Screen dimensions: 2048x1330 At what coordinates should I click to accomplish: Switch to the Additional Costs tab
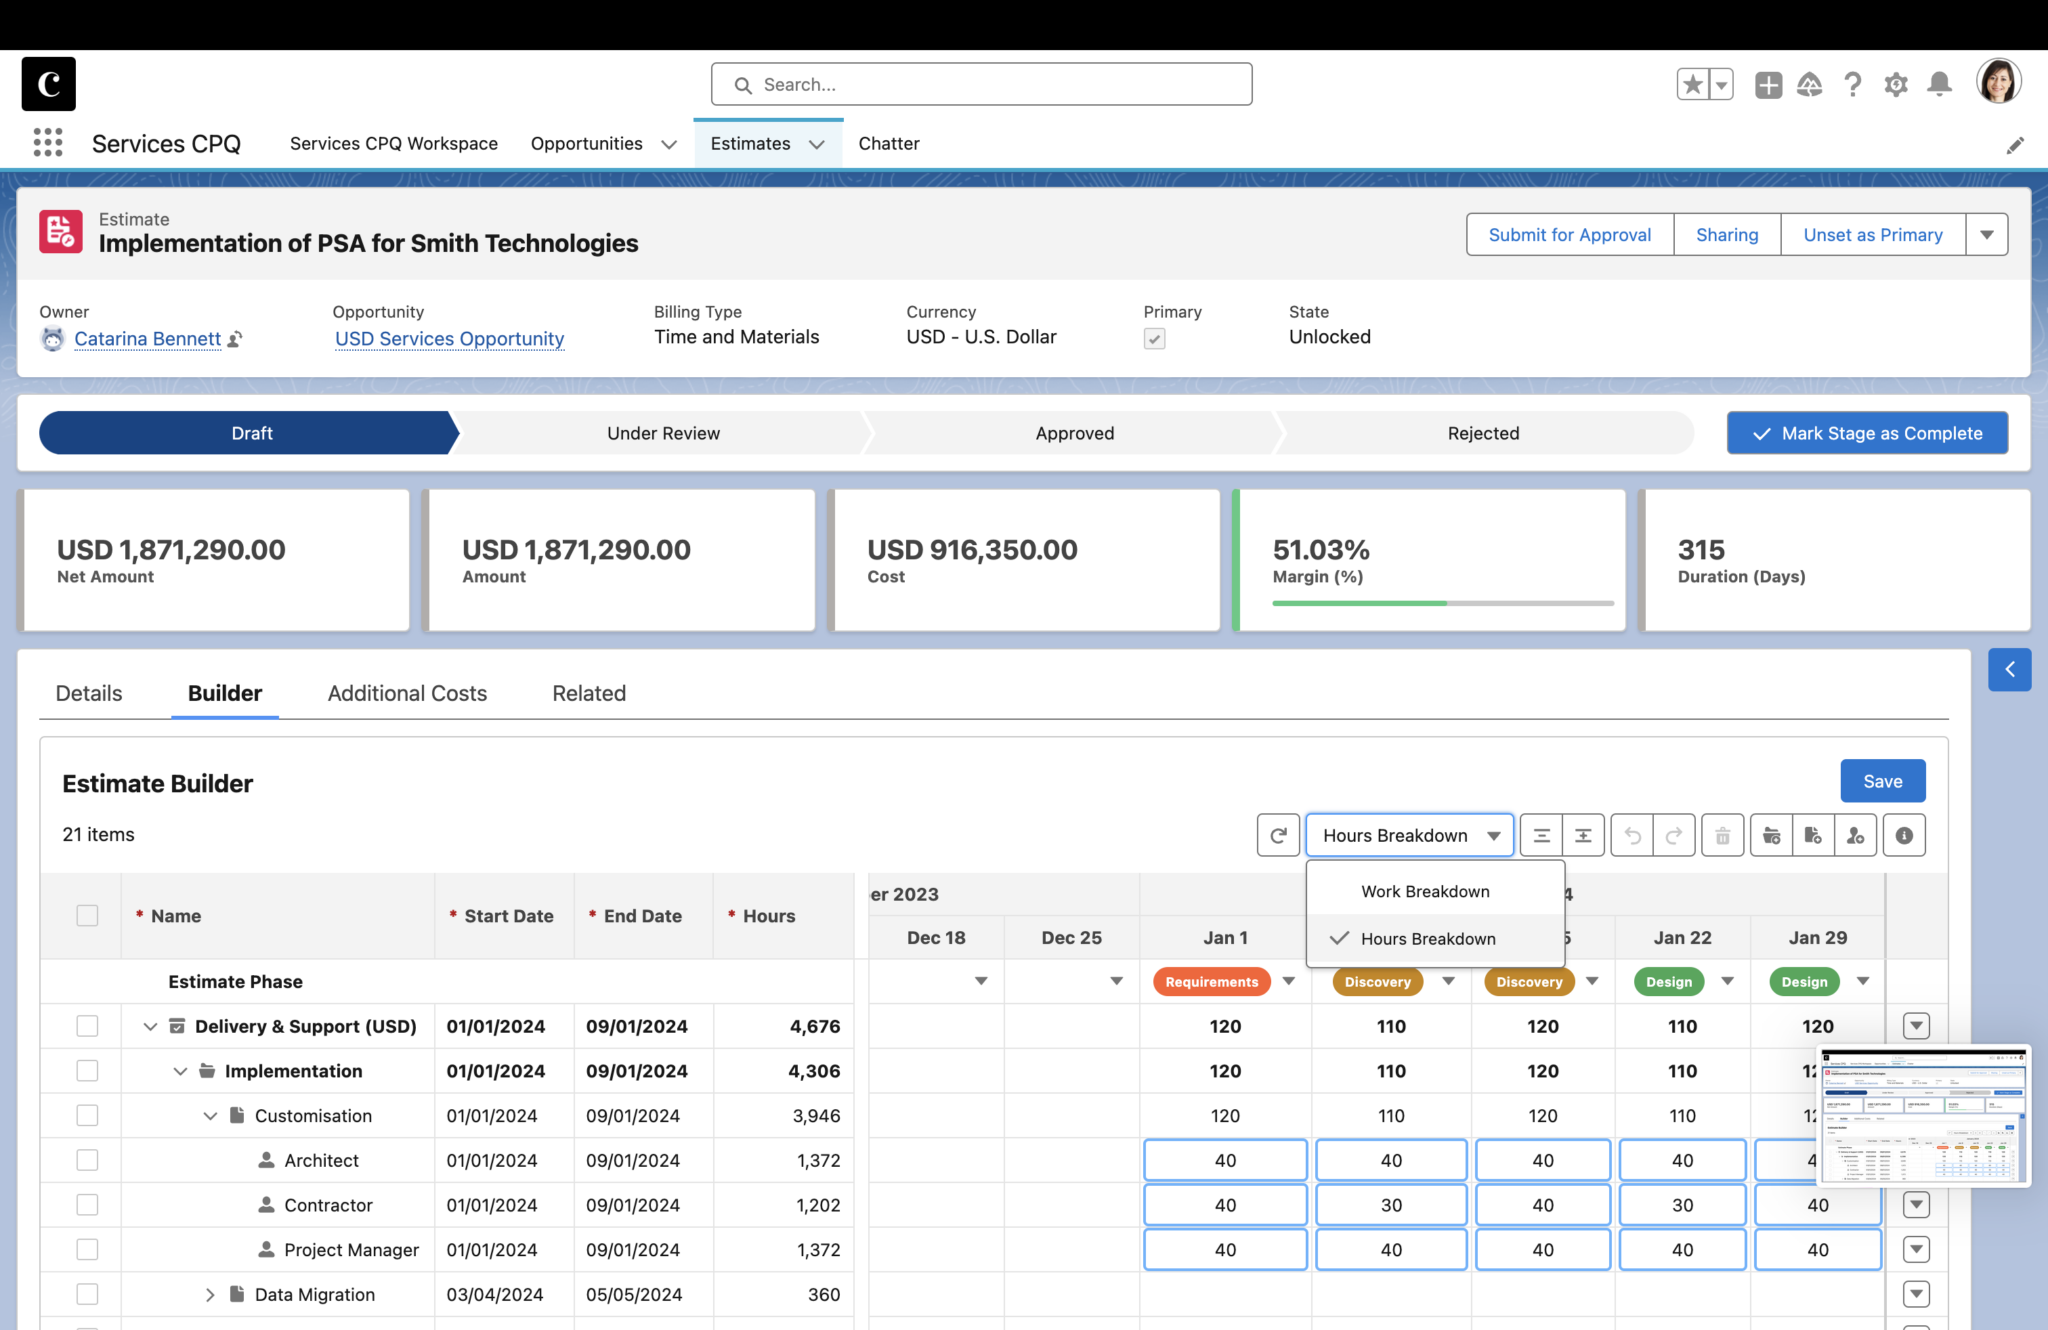pyautogui.click(x=406, y=693)
